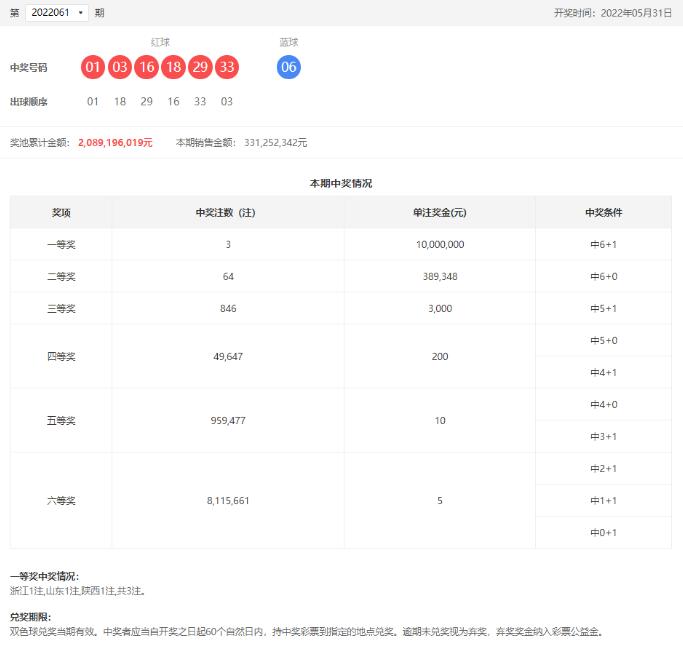The image size is (683, 649).
Task: Click the 中5+1 condition cell
Action: [604, 309]
